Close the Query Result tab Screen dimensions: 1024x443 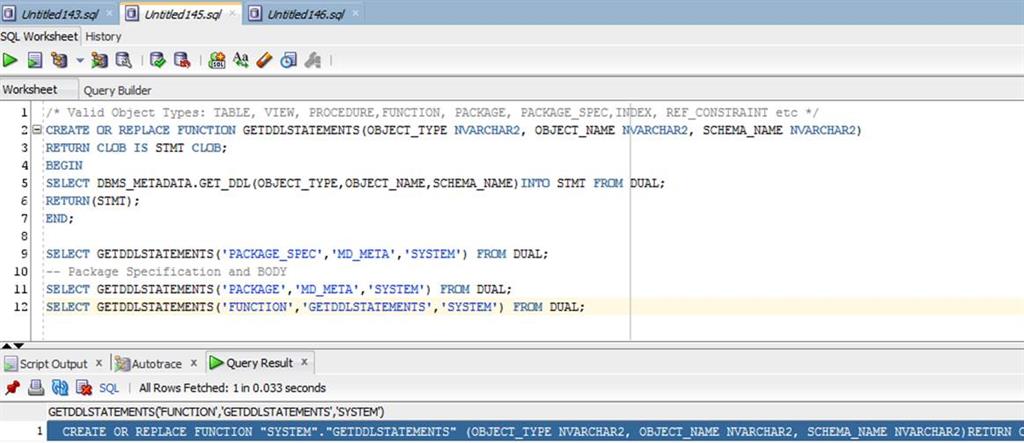point(304,363)
